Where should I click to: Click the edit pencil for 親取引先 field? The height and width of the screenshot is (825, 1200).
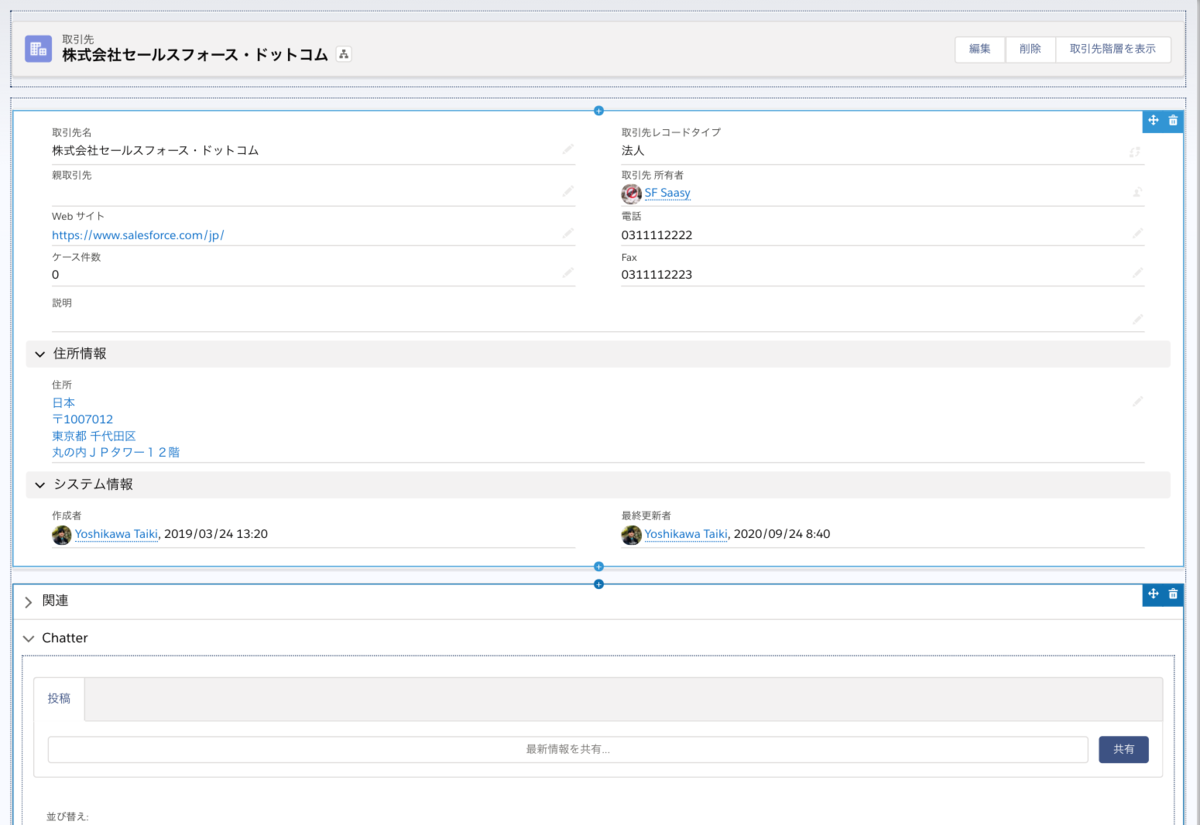(567, 191)
